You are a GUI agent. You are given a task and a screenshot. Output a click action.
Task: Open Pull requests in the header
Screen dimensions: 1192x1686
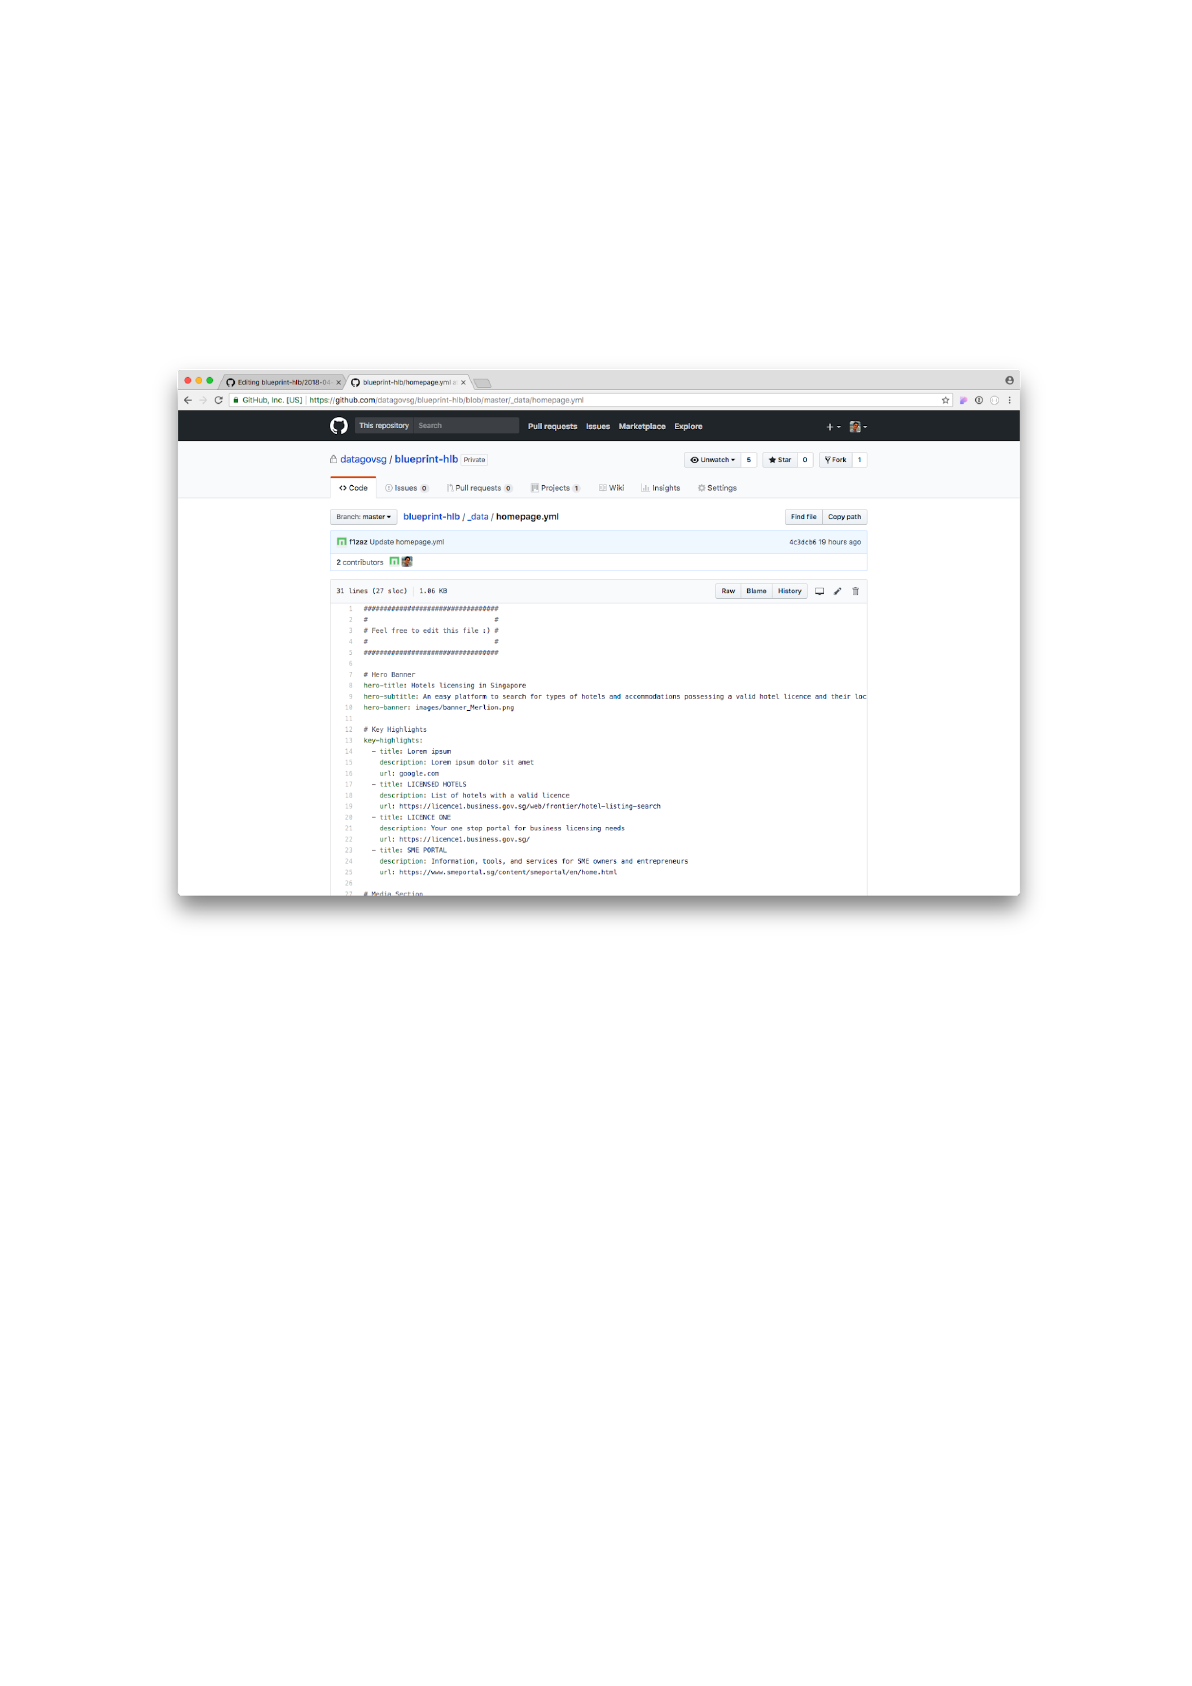552,427
